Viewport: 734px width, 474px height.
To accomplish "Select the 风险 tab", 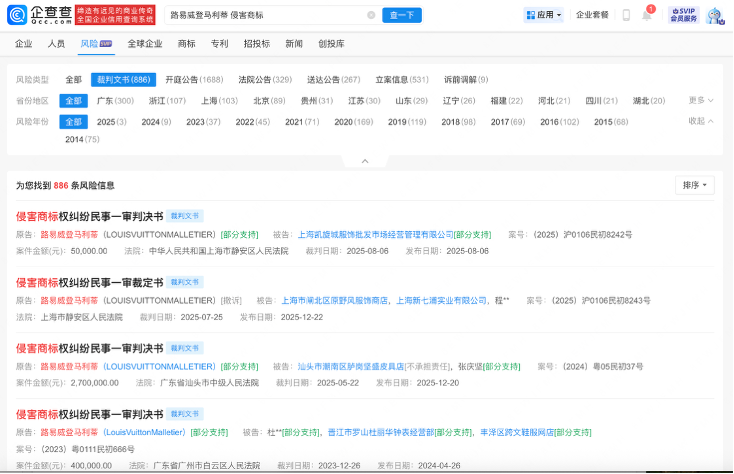I will (96, 44).
